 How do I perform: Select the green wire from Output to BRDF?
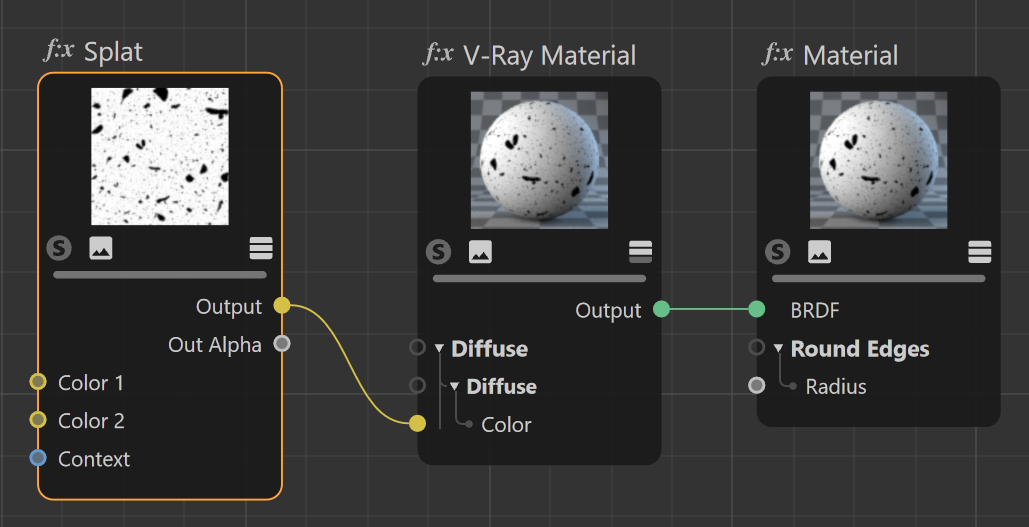[x=709, y=309]
